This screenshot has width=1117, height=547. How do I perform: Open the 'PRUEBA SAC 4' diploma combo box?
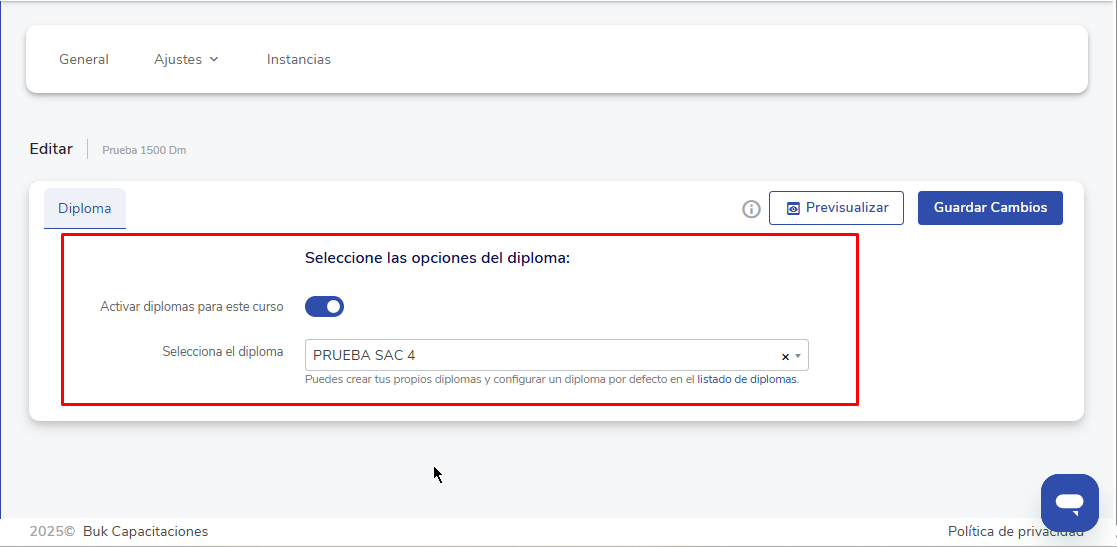click(540, 355)
